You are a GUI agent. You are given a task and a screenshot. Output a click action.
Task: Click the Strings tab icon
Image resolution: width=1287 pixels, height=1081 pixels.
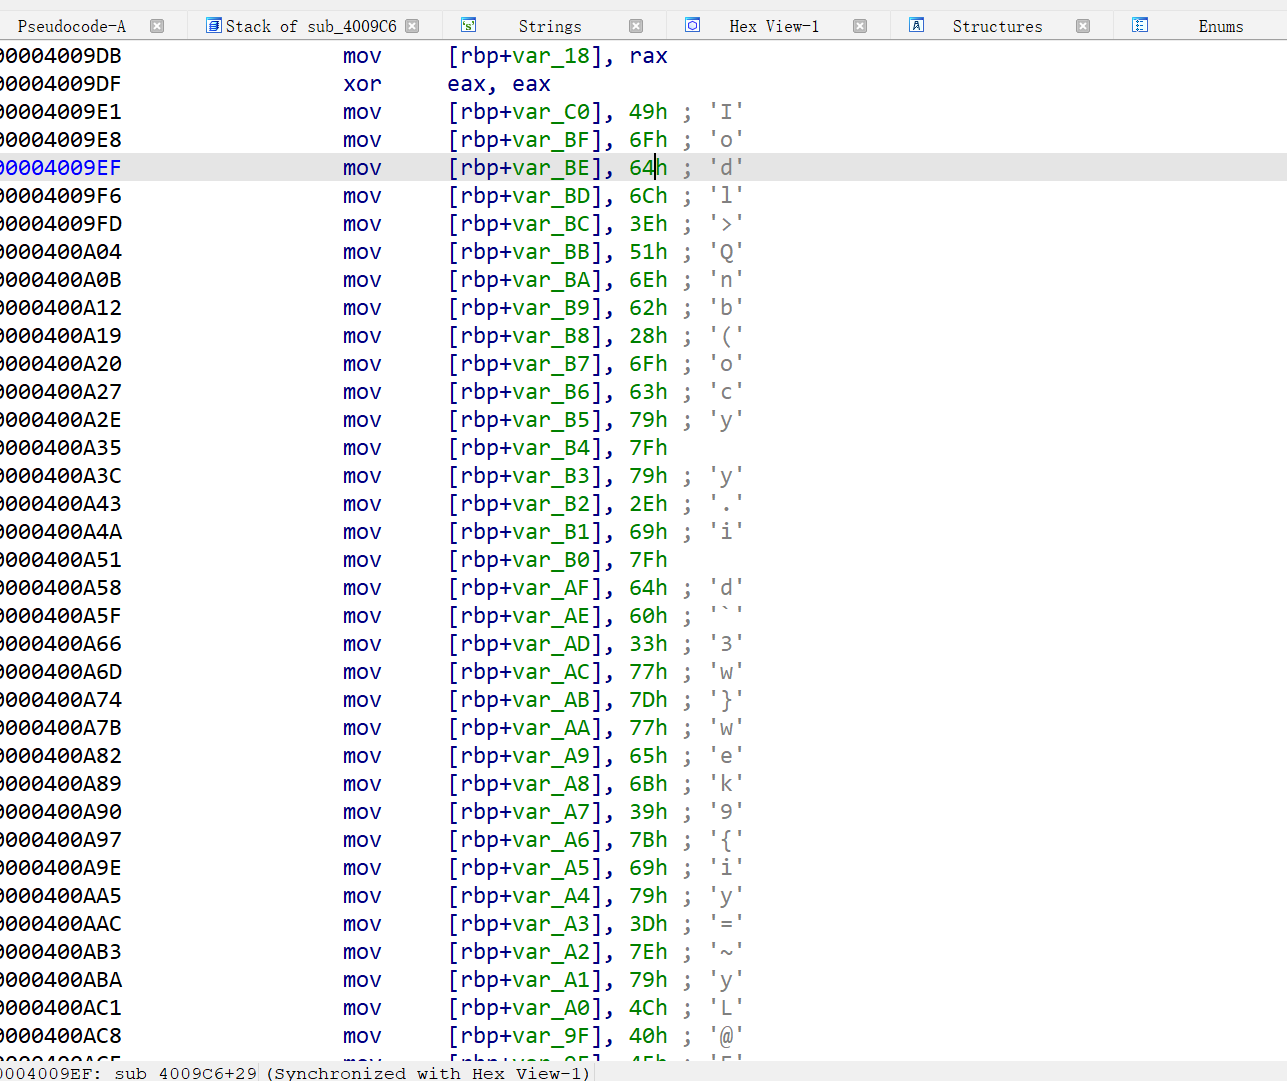point(468,25)
